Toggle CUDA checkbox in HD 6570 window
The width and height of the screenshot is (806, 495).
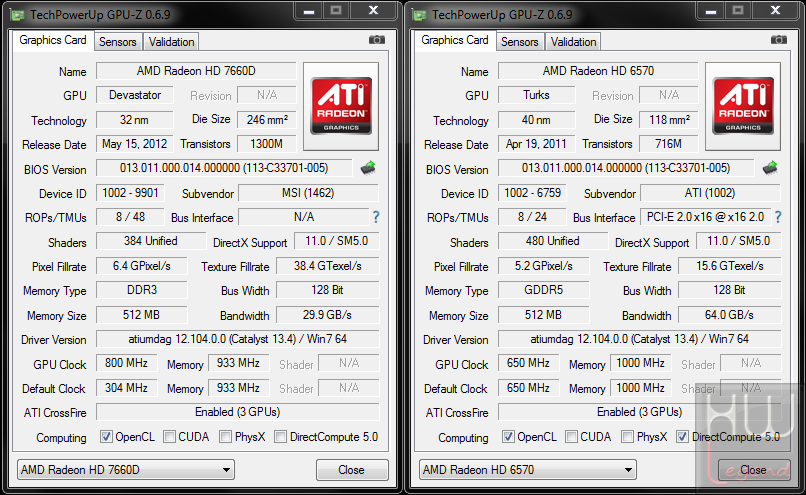click(x=571, y=437)
